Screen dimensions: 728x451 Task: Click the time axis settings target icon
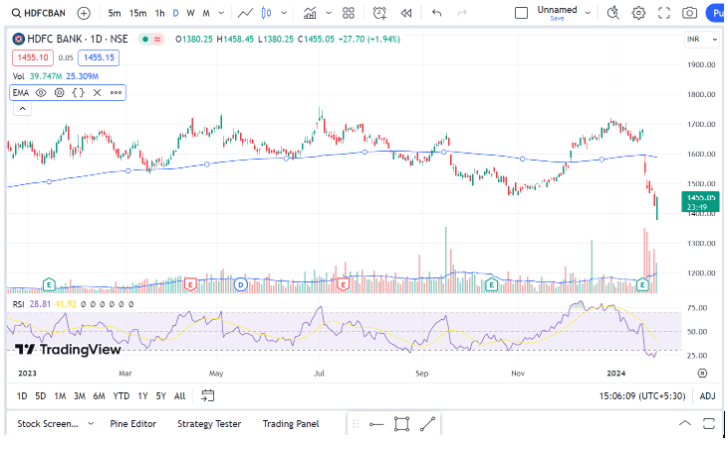(702, 373)
